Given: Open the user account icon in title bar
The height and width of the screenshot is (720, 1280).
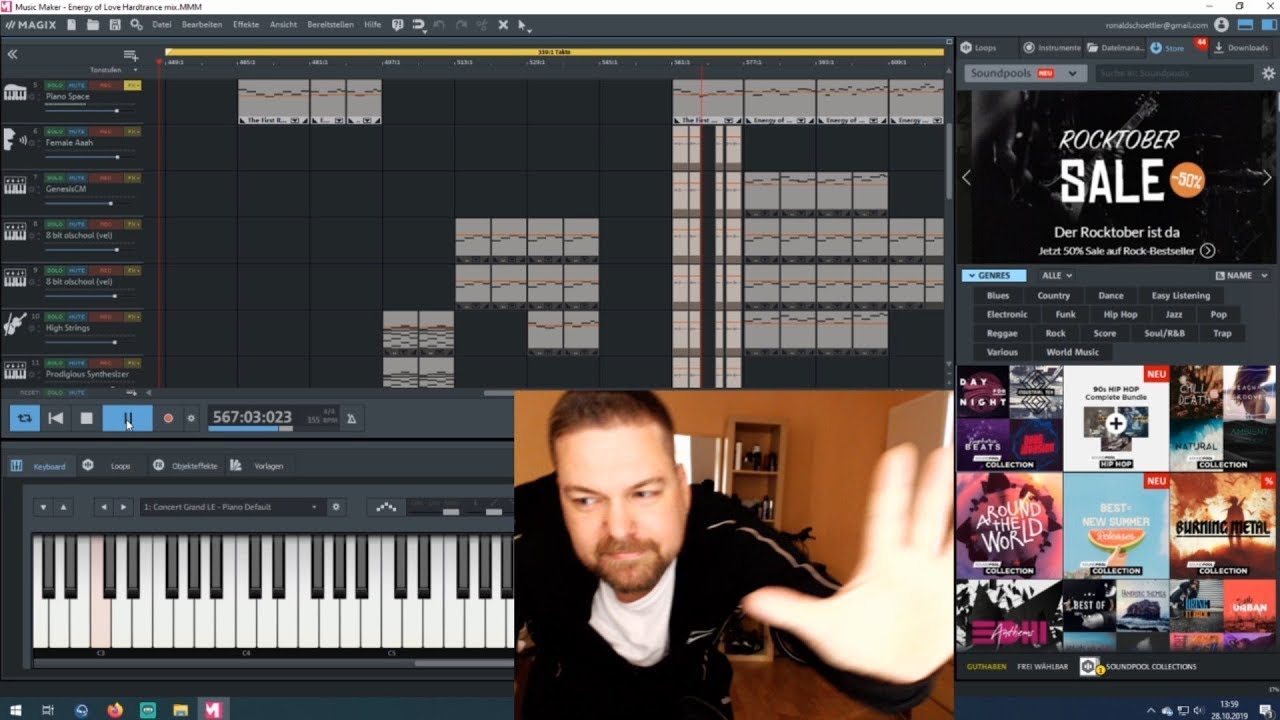Looking at the screenshot, I should click(x=1221, y=24).
